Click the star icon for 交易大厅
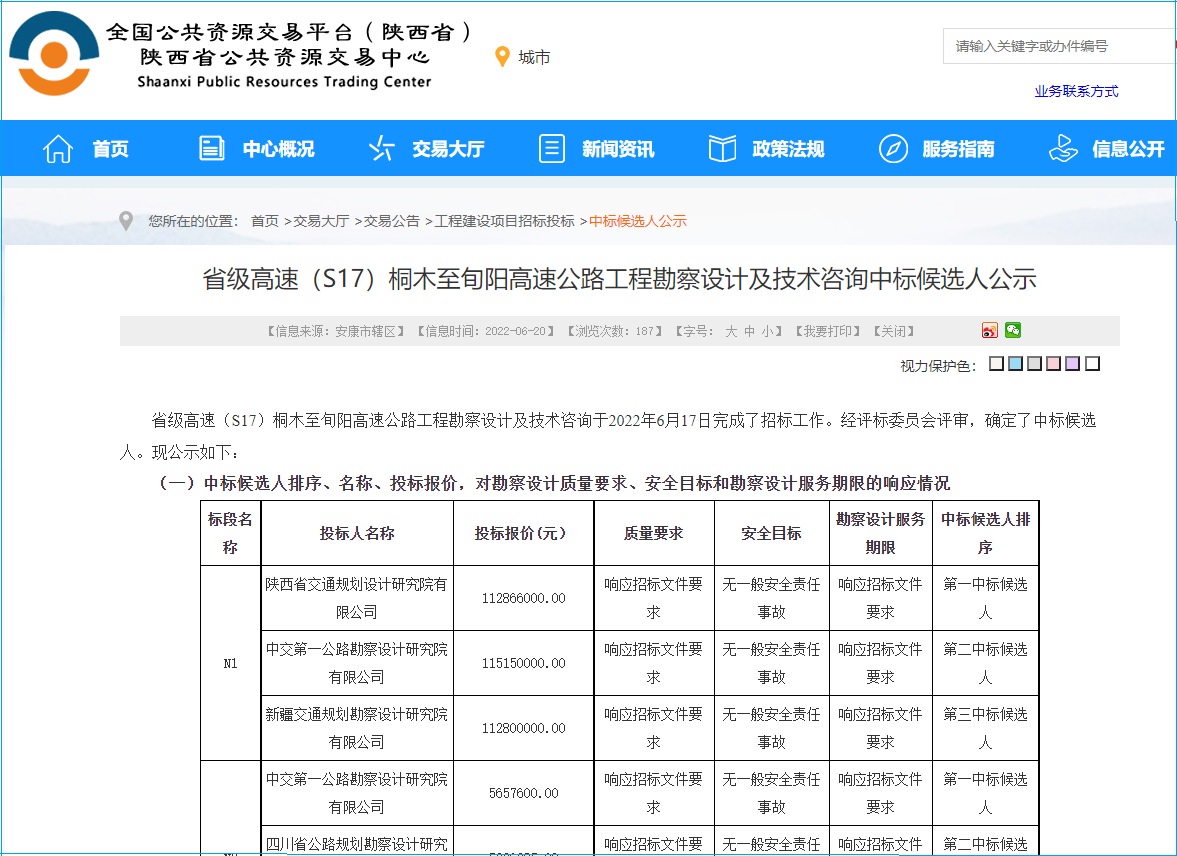Viewport: 1177px width, 856px height. tap(382, 149)
